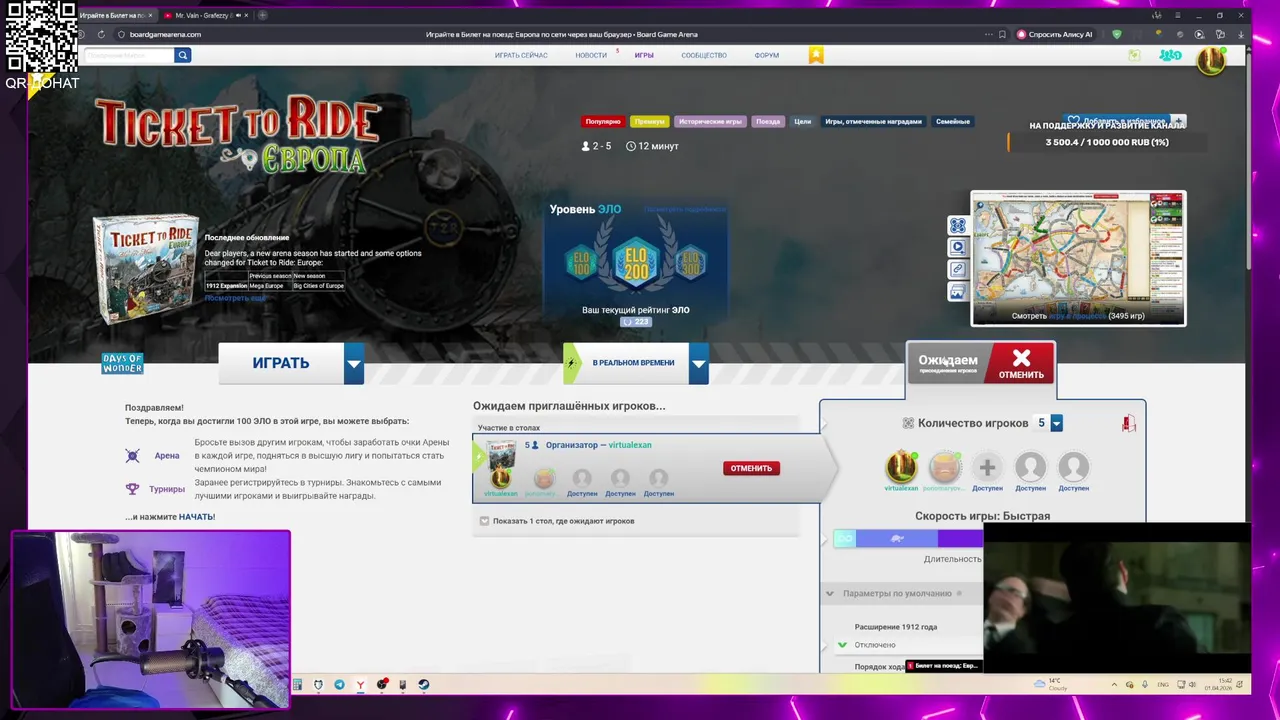The image size is (1280, 720).
Task: Toggle the Показать 1 стол checkbox
Action: click(484, 521)
